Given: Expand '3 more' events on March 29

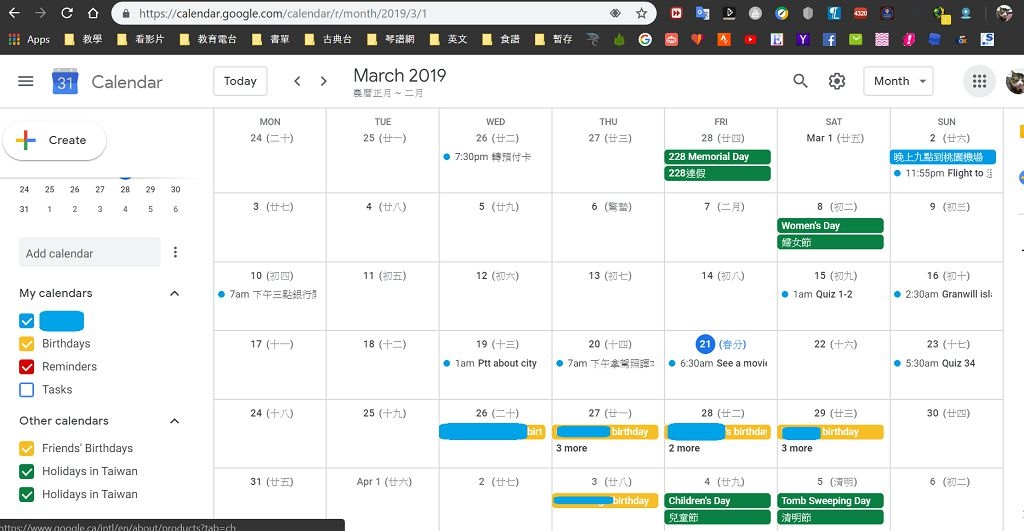Looking at the screenshot, I should tap(797, 448).
